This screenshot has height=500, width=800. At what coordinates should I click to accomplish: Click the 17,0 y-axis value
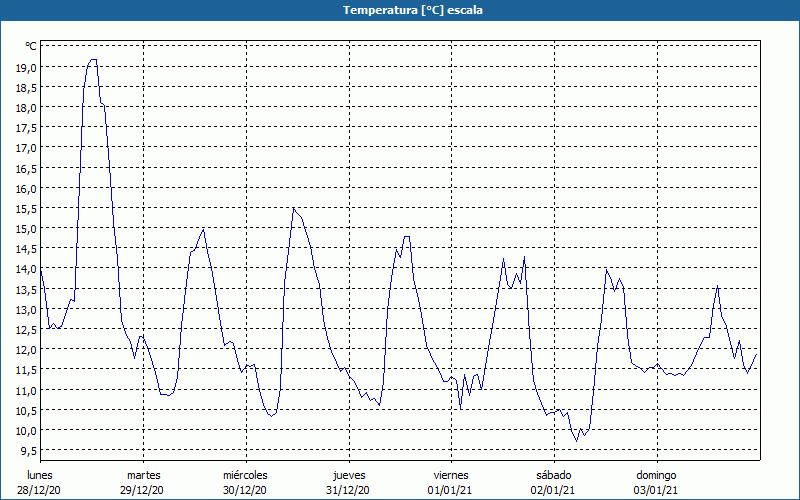(x=27, y=148)
